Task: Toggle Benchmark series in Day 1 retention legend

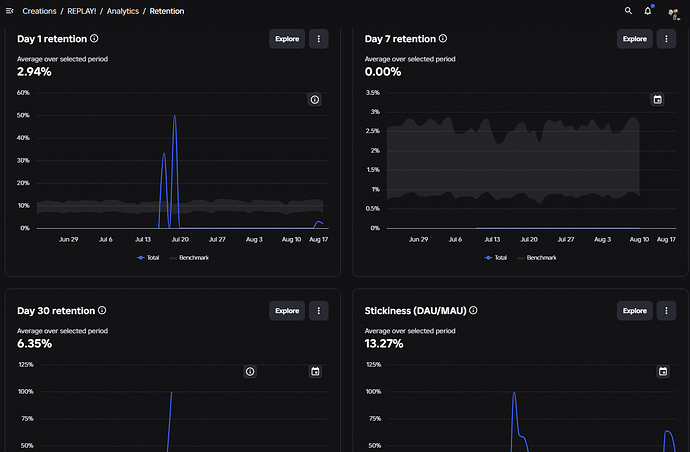Action: point(189,258)
